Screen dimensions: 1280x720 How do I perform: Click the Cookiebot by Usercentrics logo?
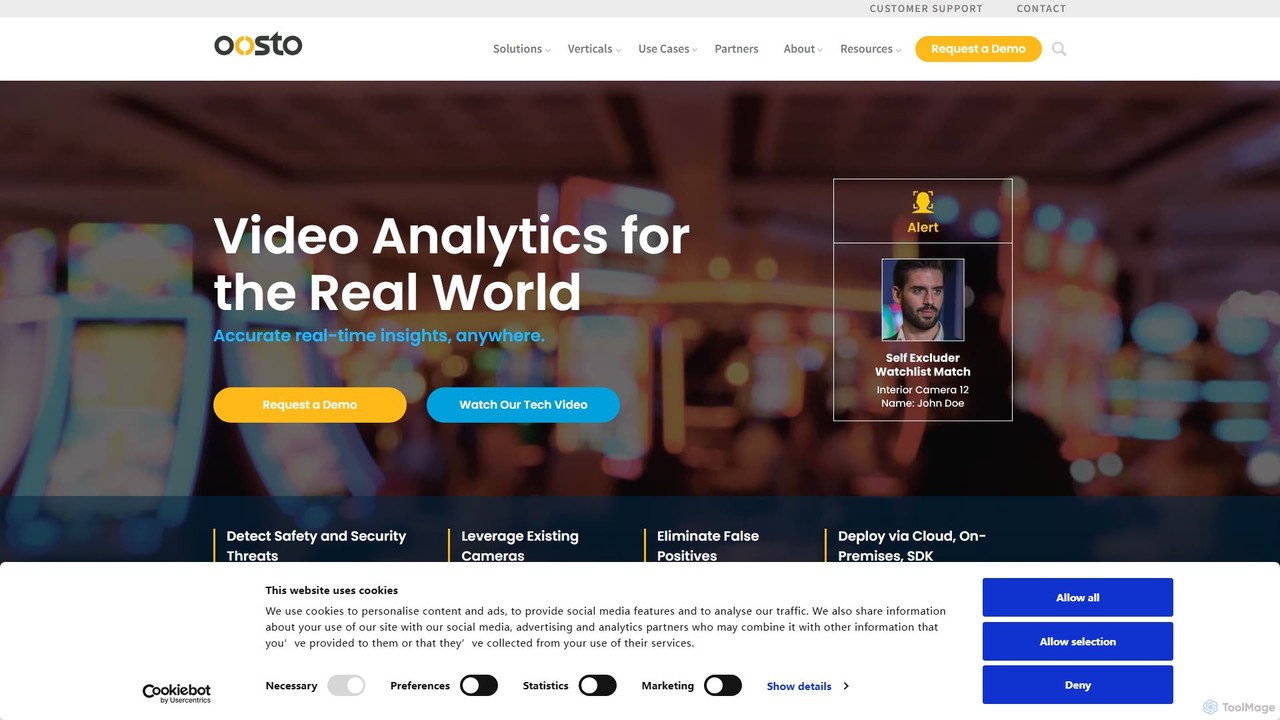[x=177, y=693]
